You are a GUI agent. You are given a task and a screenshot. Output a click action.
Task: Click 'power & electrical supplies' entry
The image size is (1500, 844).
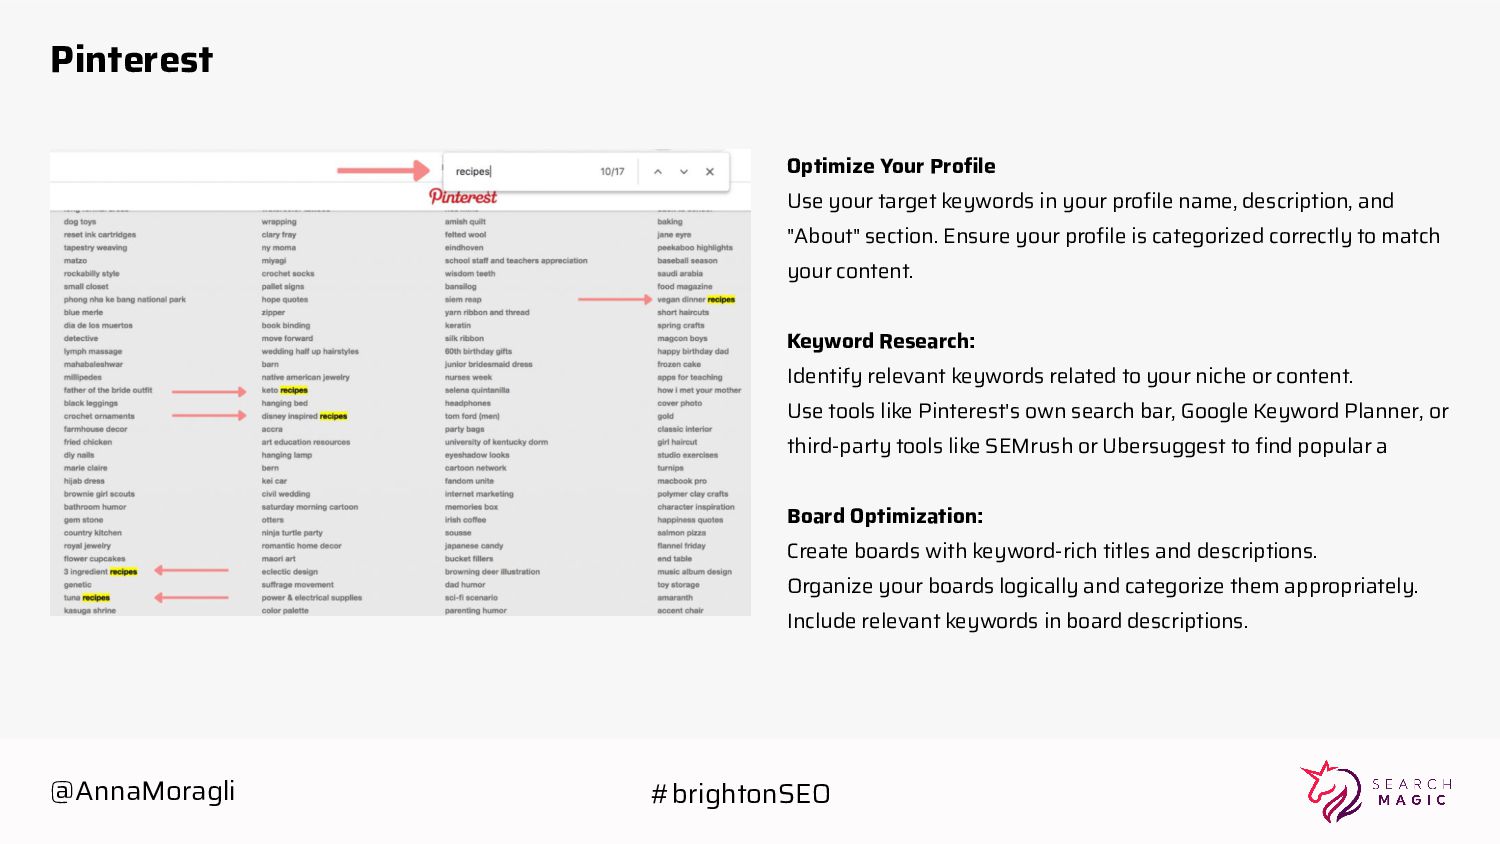312,598
